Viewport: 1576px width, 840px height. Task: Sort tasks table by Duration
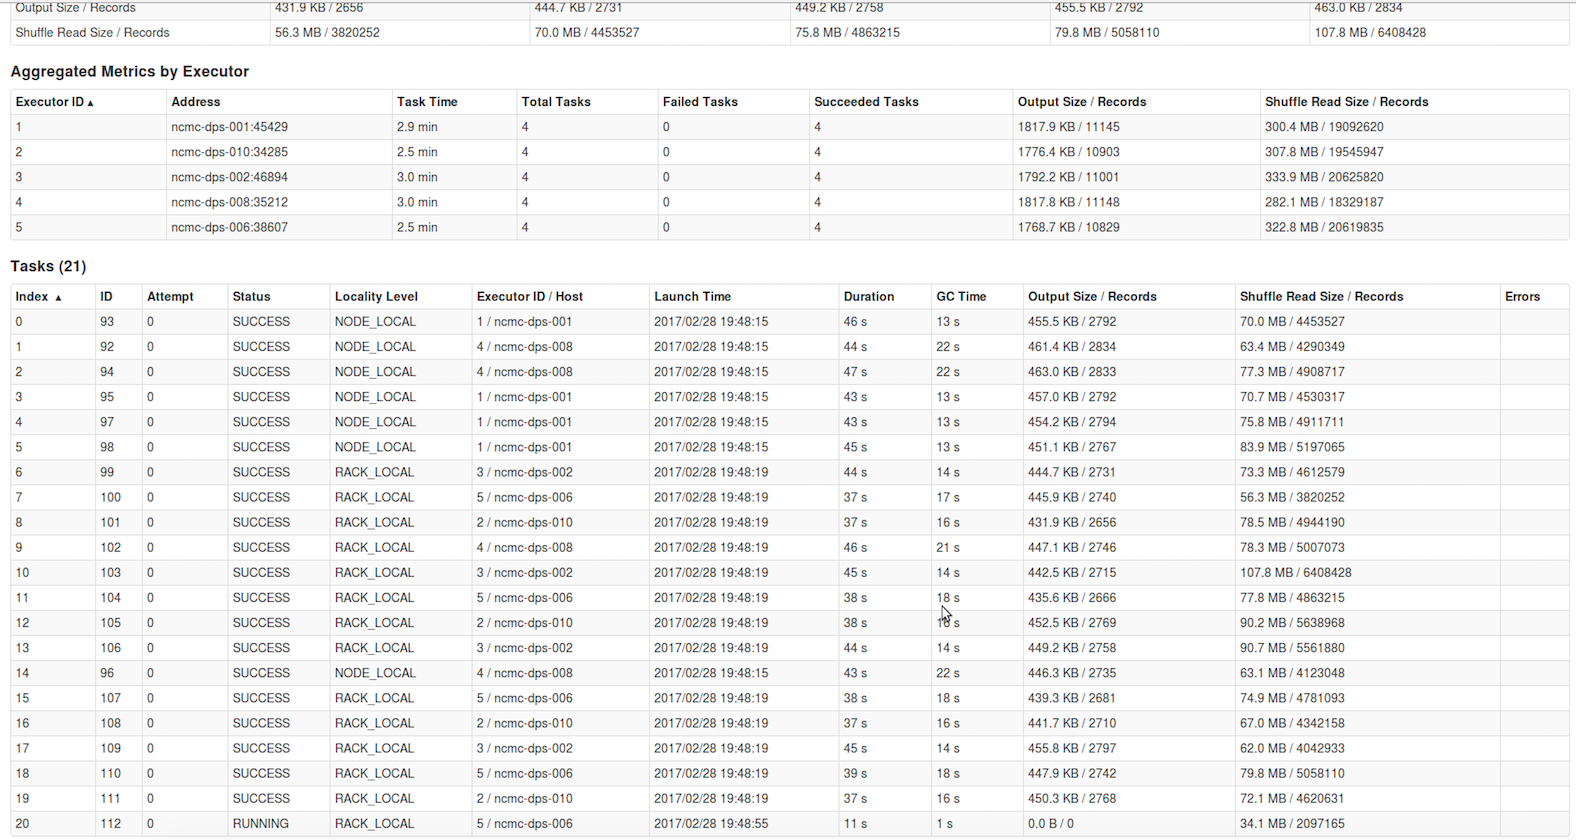pos(868,297)
